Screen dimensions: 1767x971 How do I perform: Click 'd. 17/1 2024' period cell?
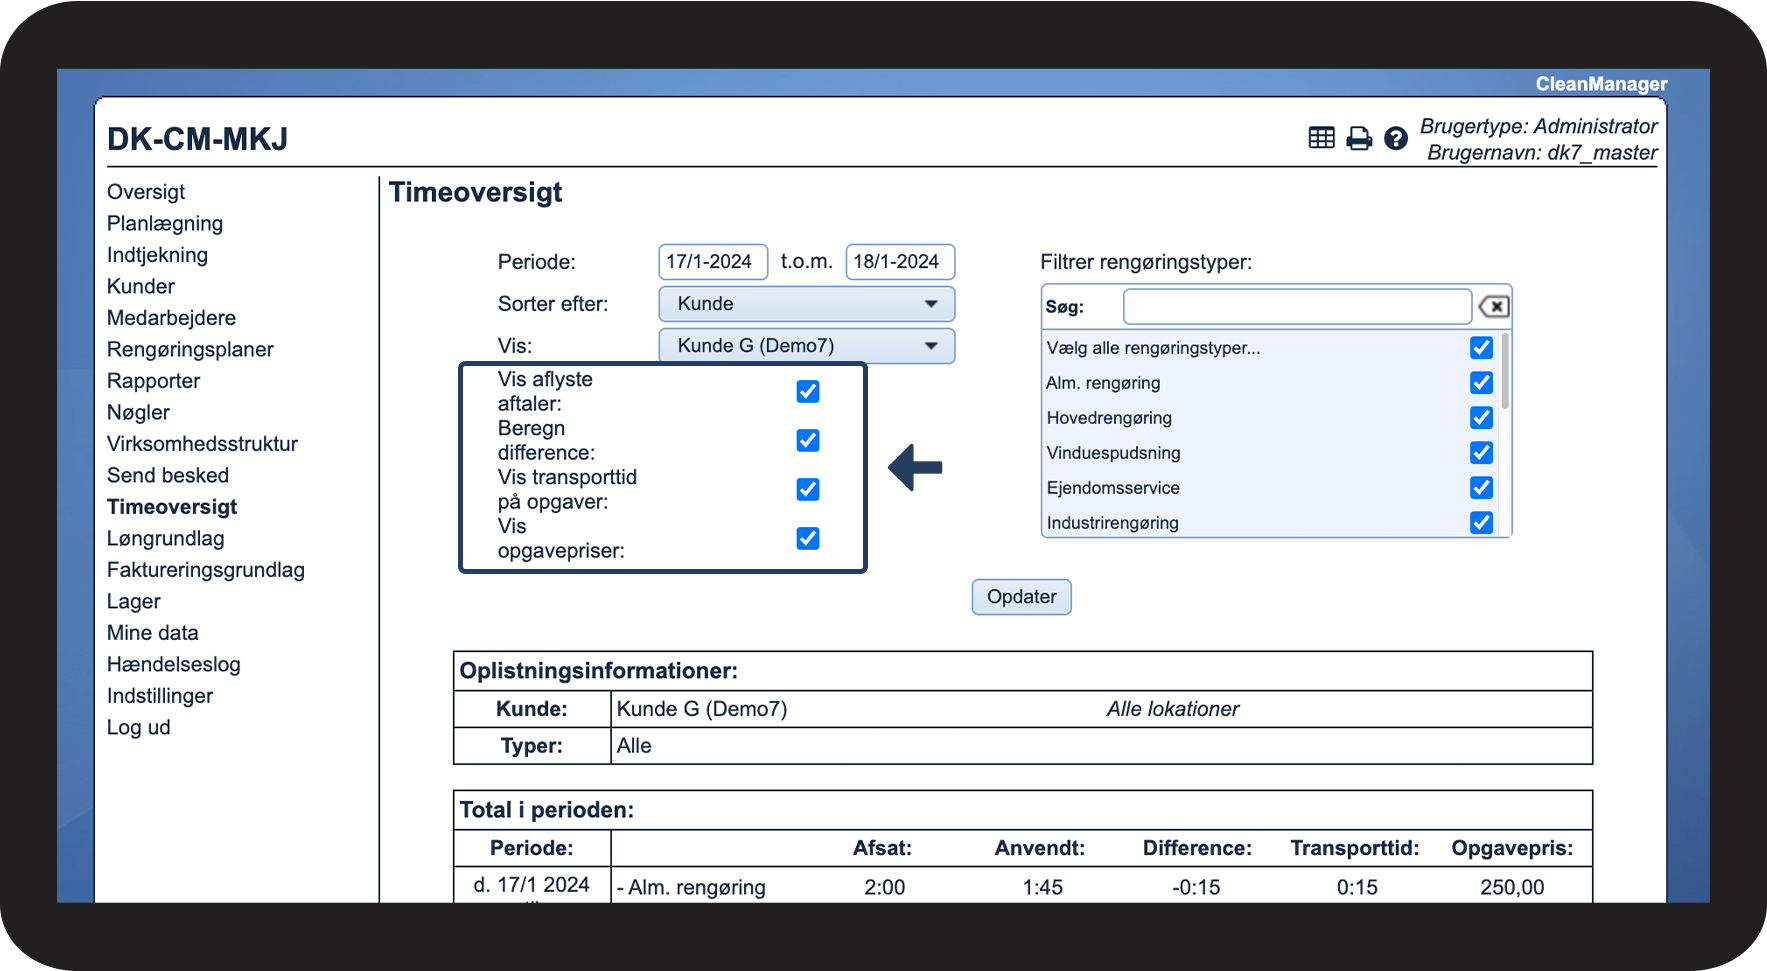click(x=531, y=885)
